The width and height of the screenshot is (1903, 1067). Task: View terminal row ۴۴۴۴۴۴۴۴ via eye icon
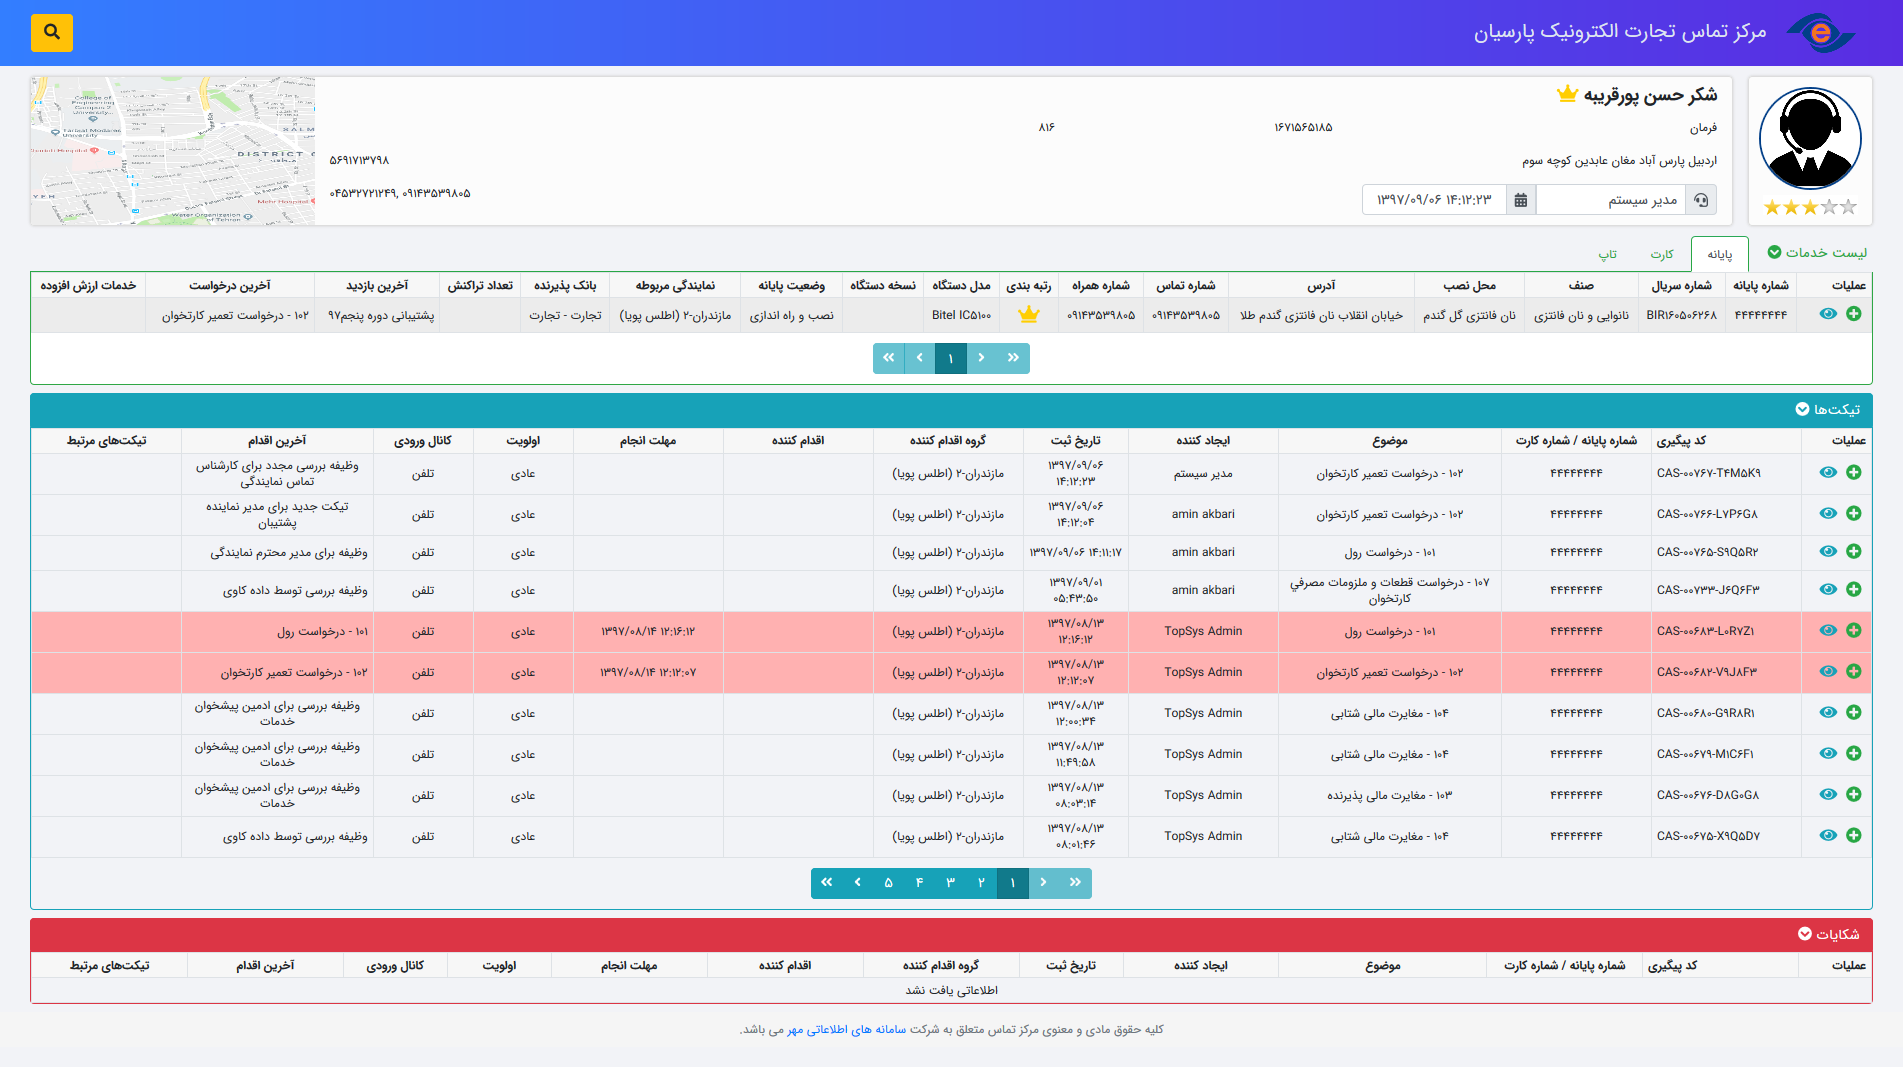(x=1828, y=314)
